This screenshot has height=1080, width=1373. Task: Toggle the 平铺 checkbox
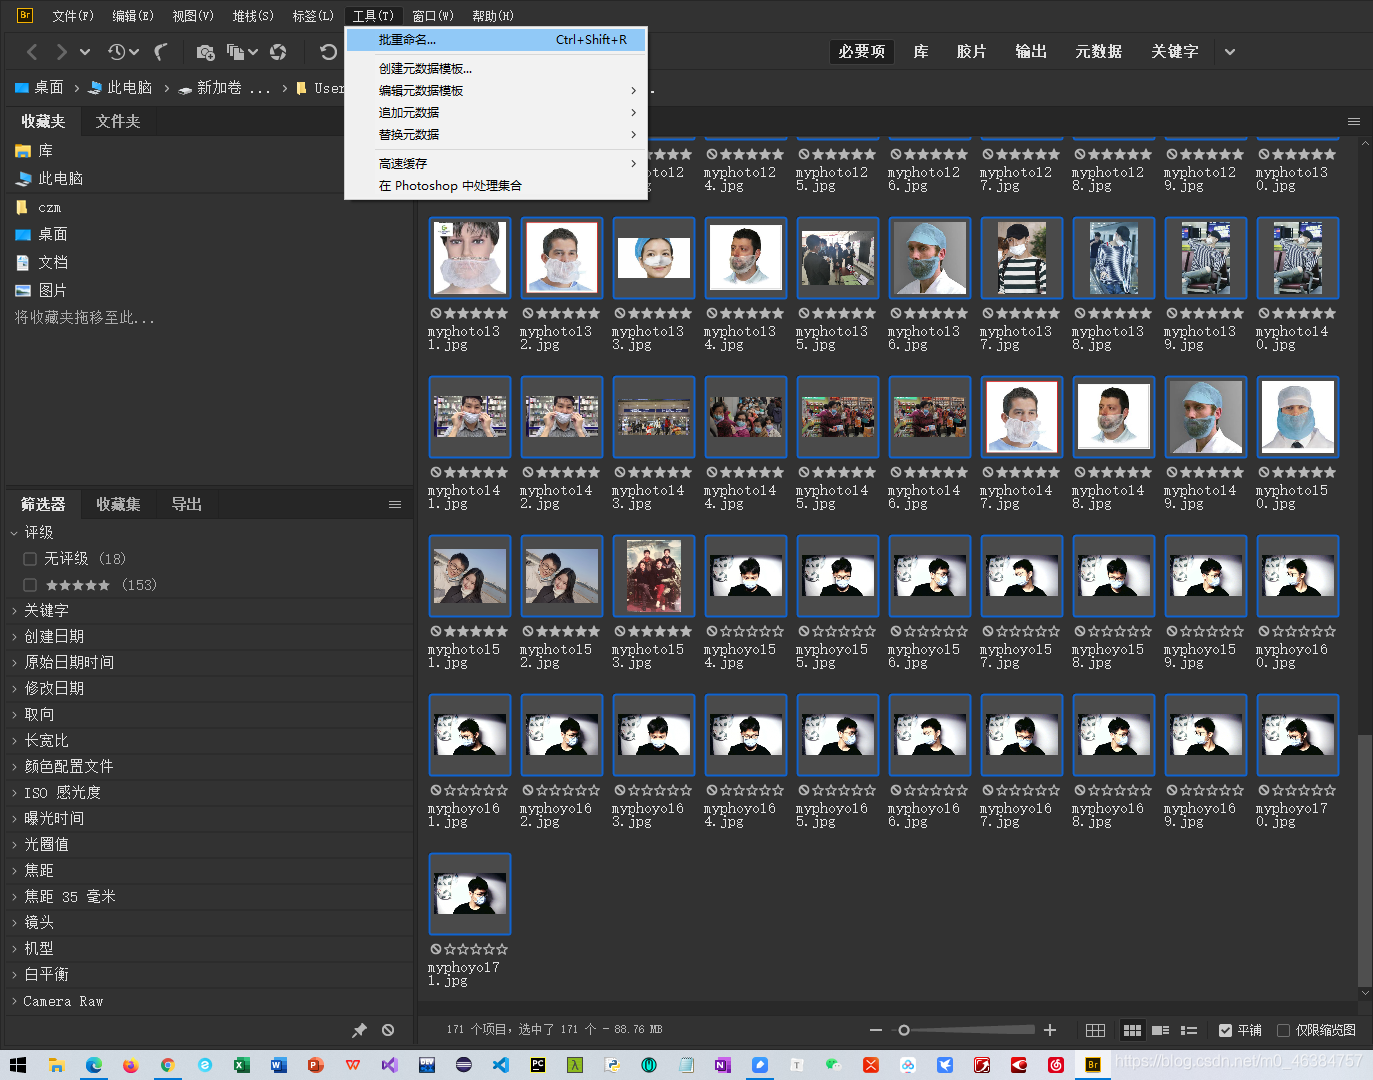click(1225, 1030)
